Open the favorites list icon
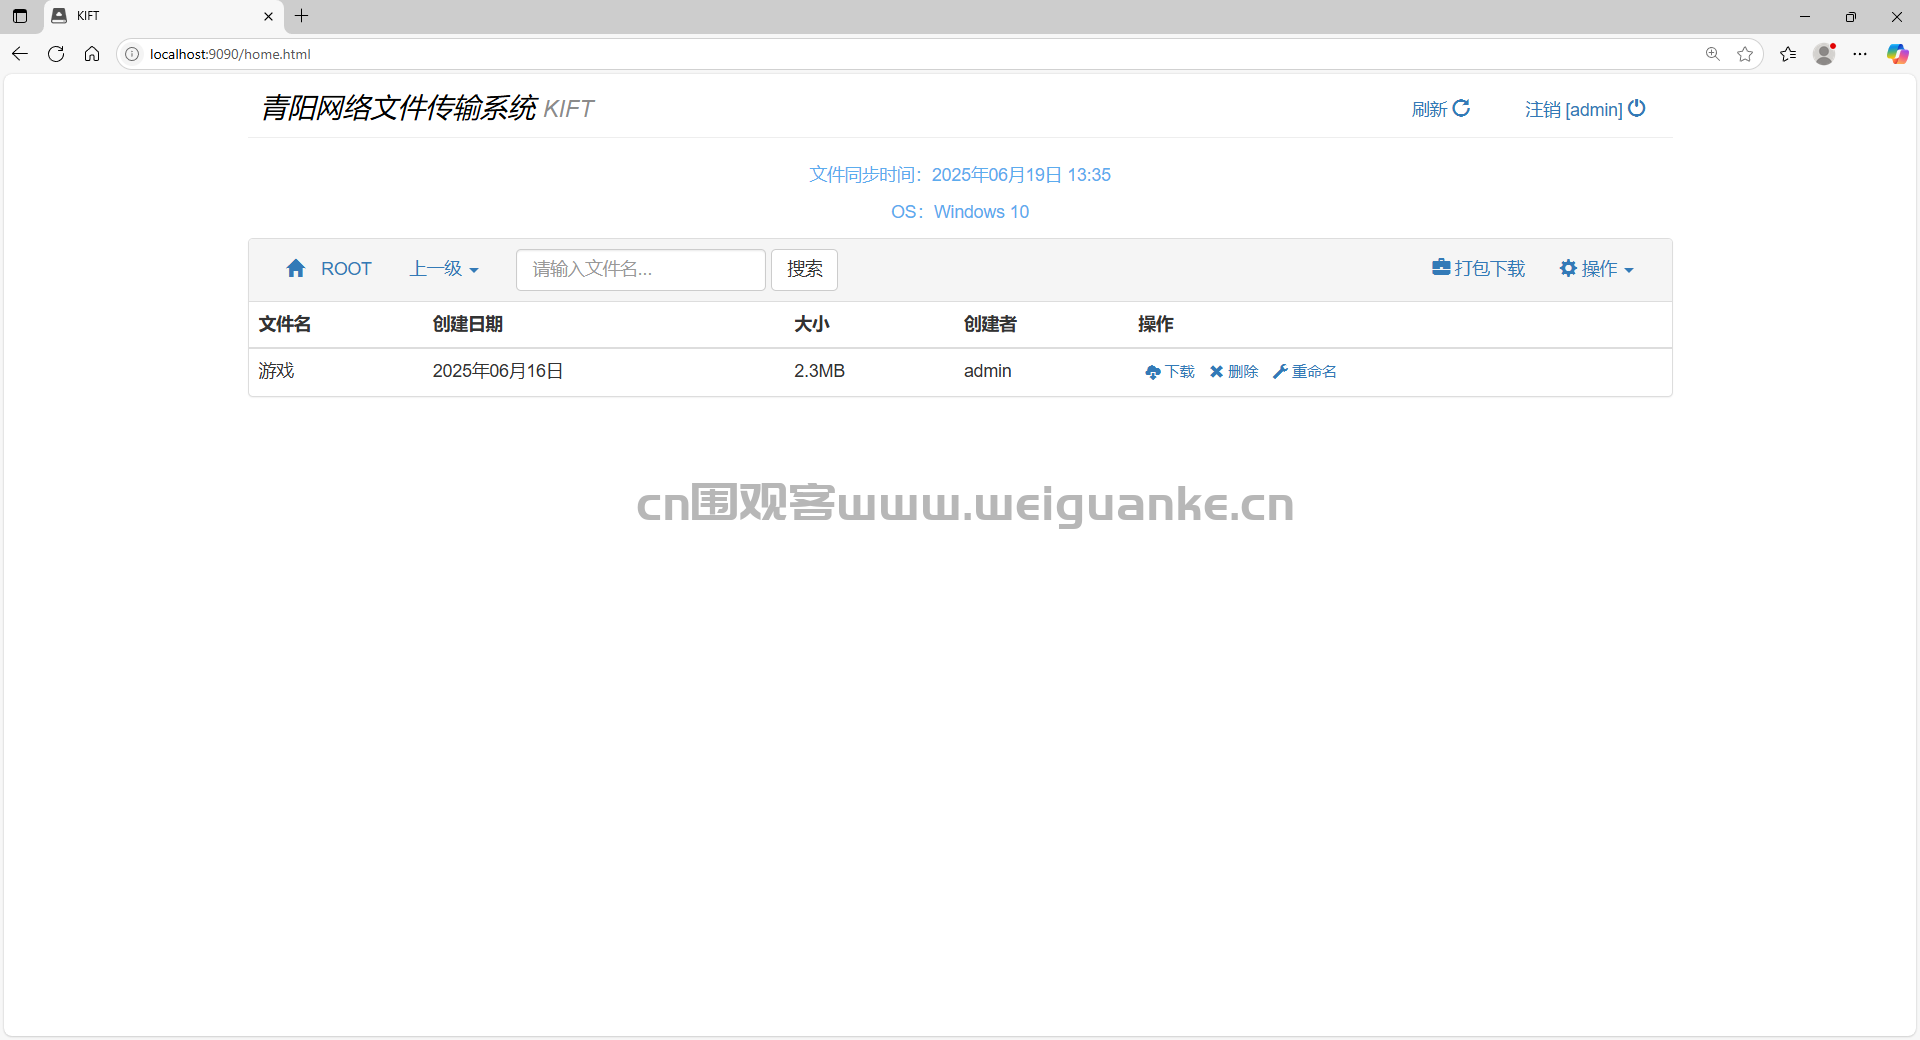The width and height of the screenshot is (1920, 1040). pos(1788,54)
